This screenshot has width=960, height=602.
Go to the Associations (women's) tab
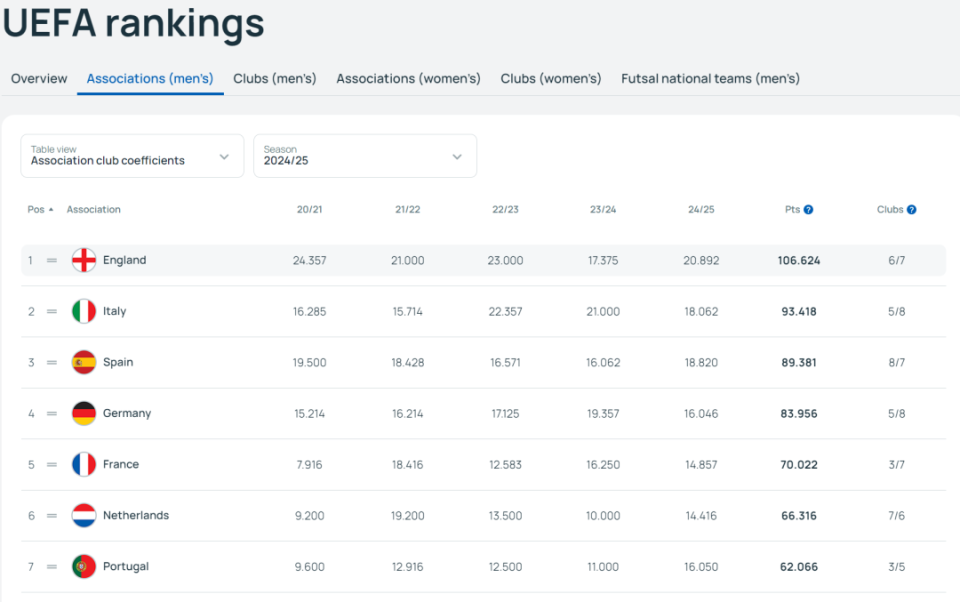408,79
